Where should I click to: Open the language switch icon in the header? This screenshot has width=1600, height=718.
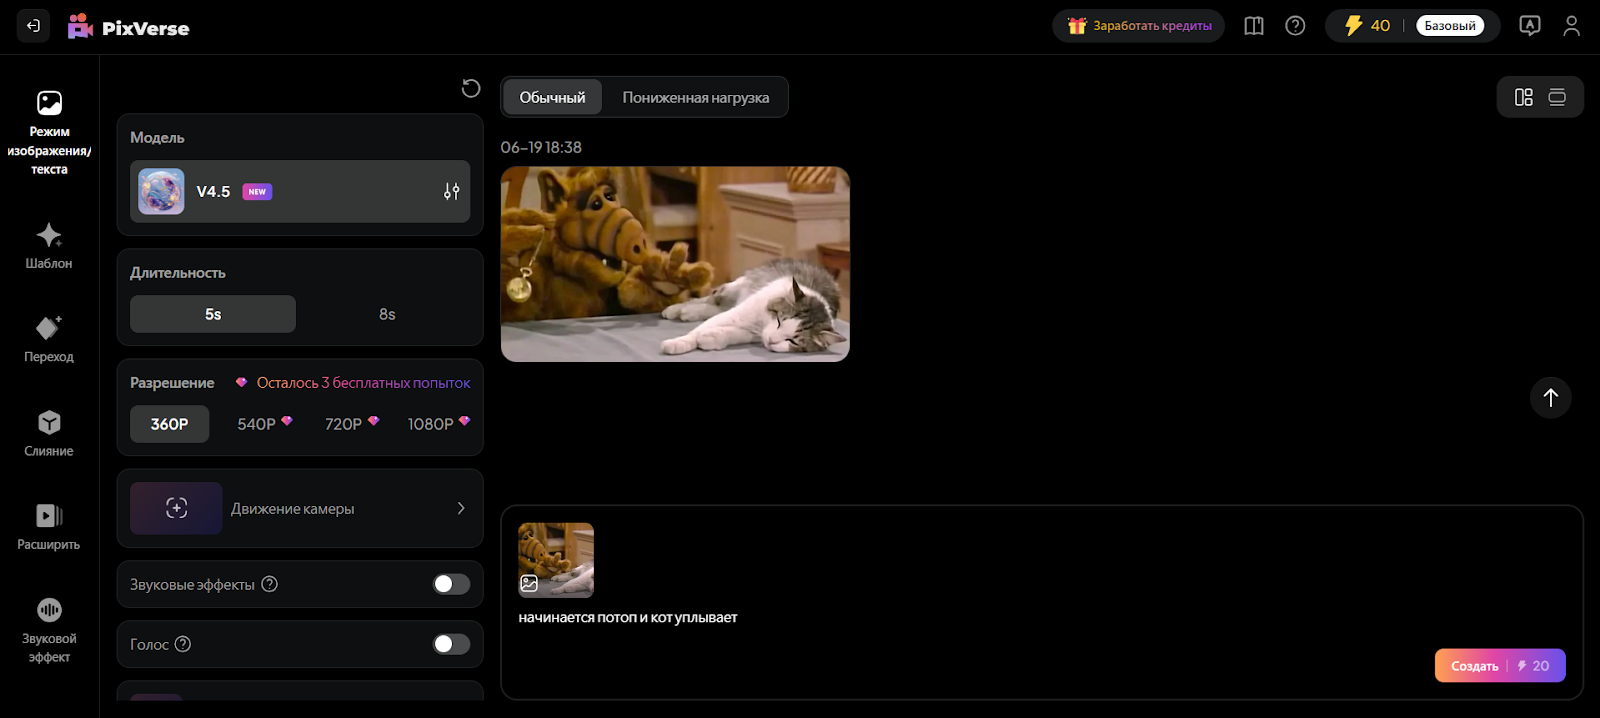point(1529,26)
